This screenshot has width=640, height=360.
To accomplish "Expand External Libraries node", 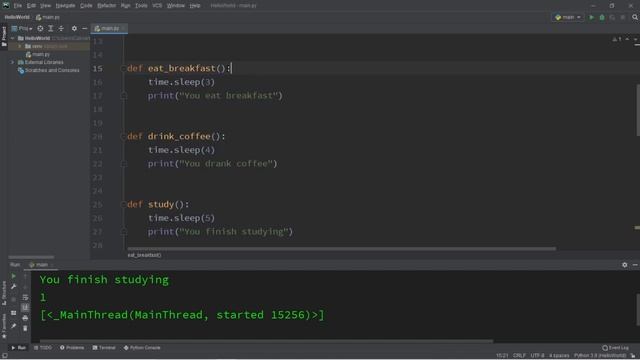I will (13, 62).
